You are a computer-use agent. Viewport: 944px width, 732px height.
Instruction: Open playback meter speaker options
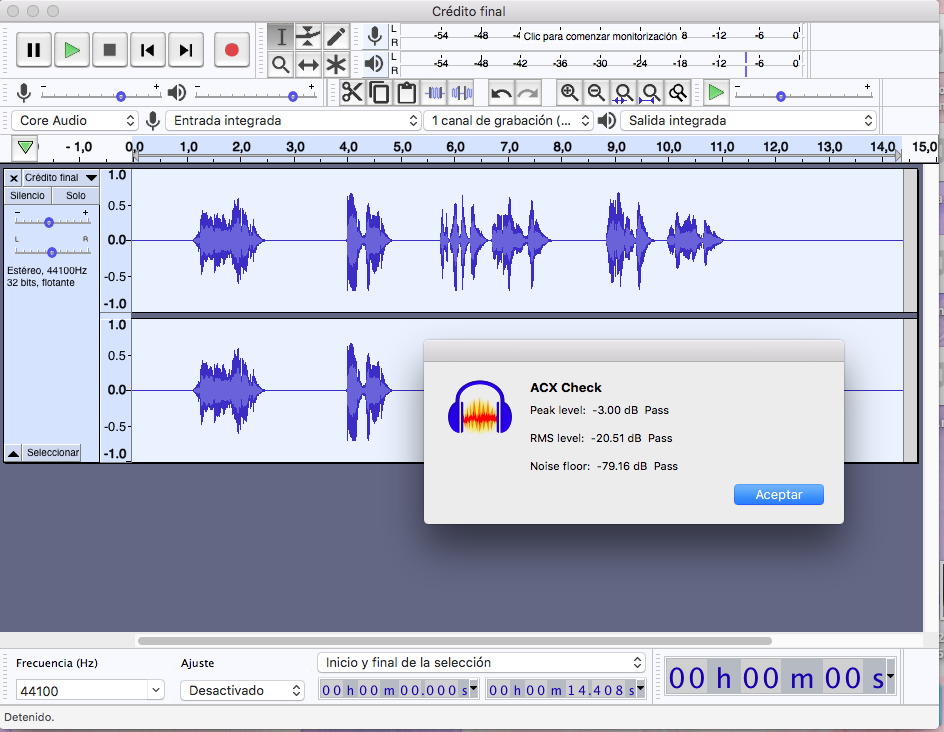(x=374, y=63)
